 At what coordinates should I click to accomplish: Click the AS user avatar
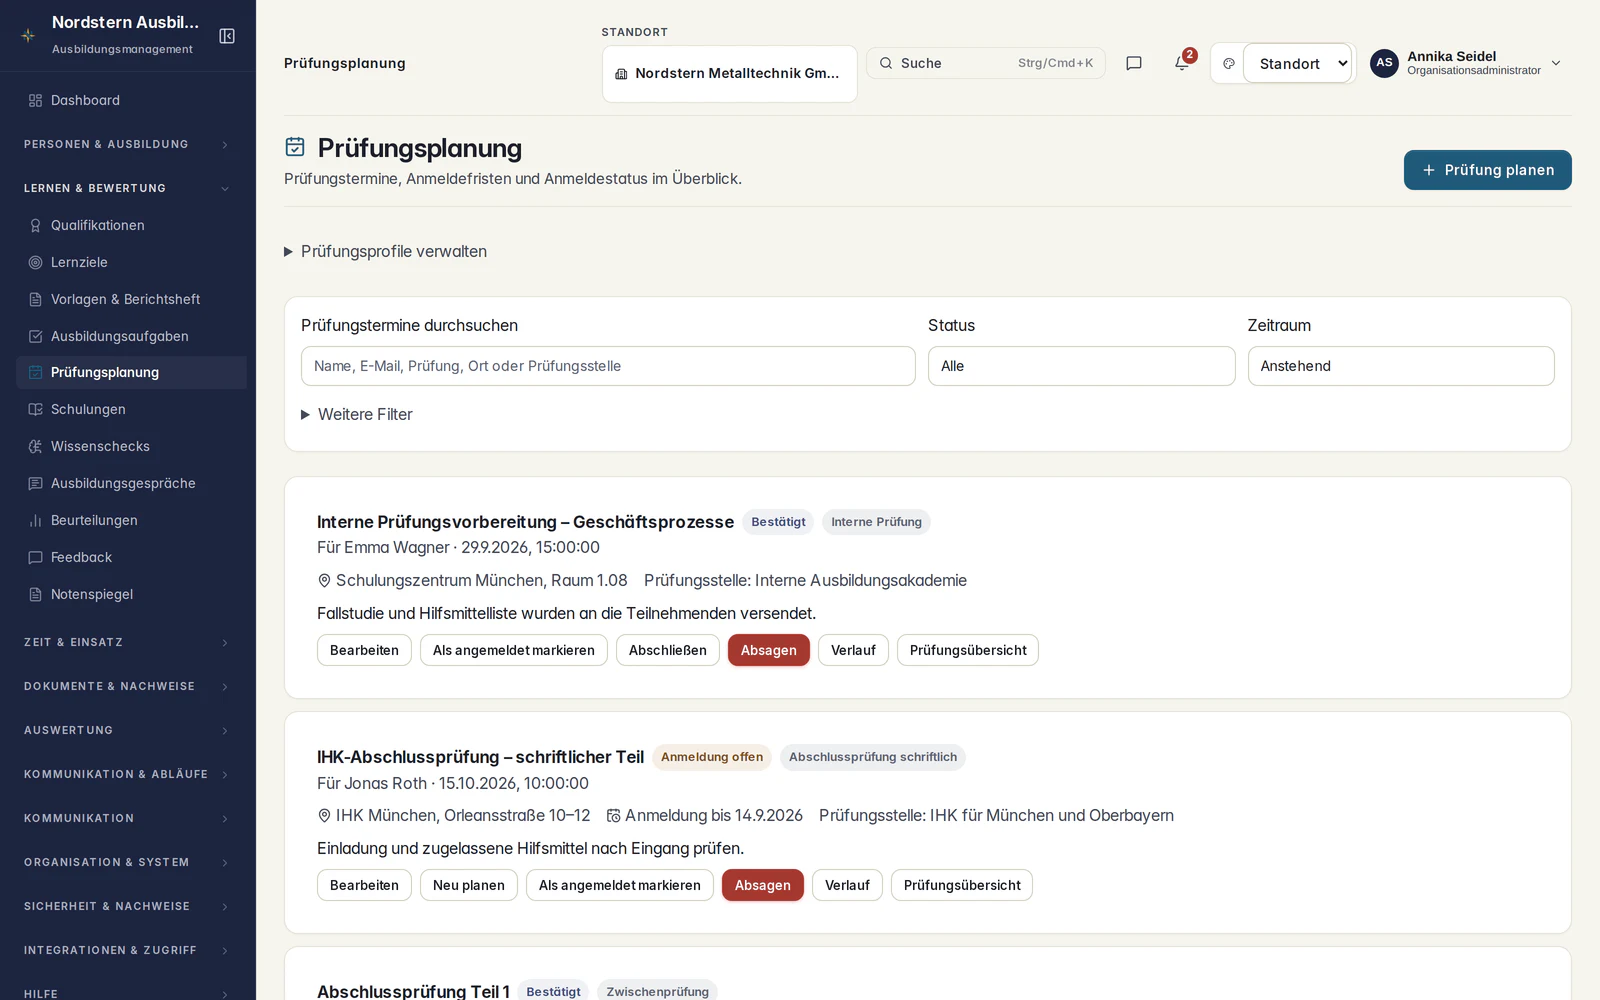[x=1384, y=63]
